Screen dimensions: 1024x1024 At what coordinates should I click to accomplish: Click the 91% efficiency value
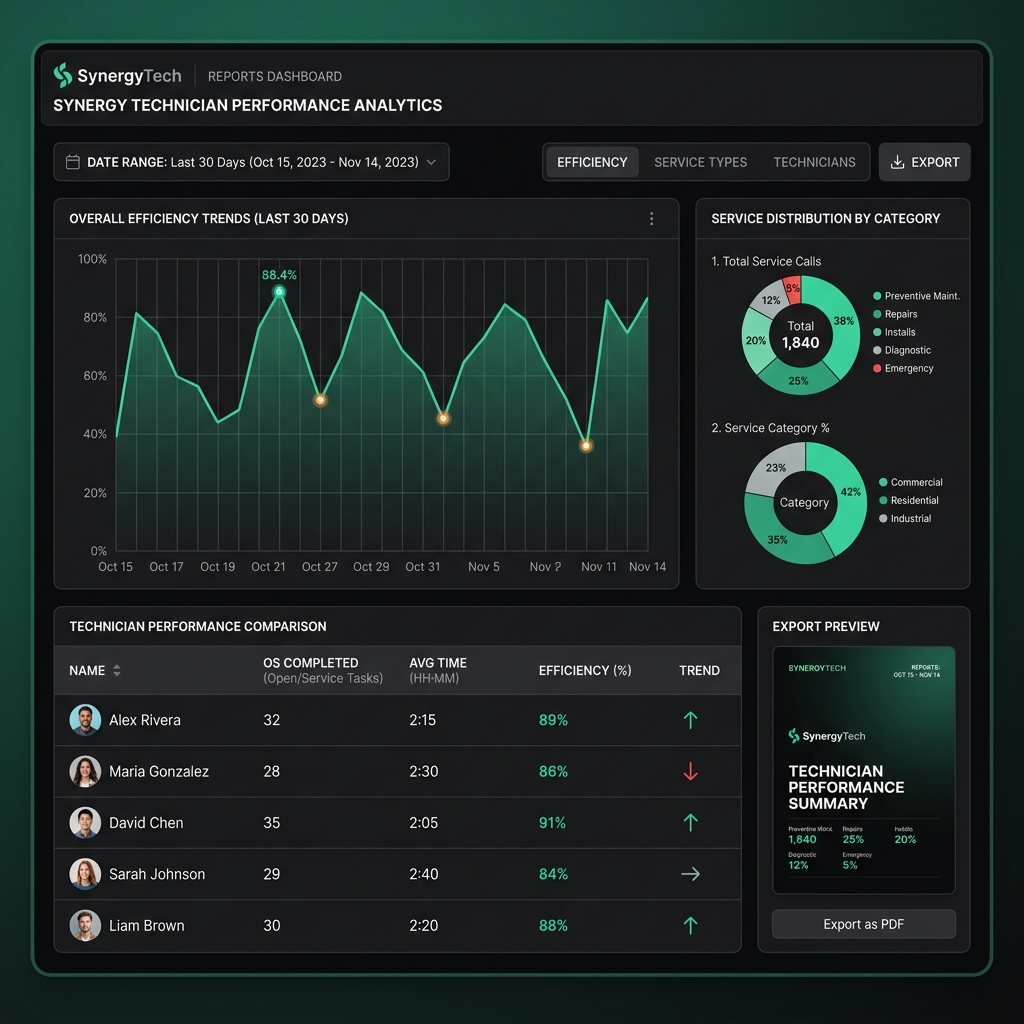[x=552, y=823]
